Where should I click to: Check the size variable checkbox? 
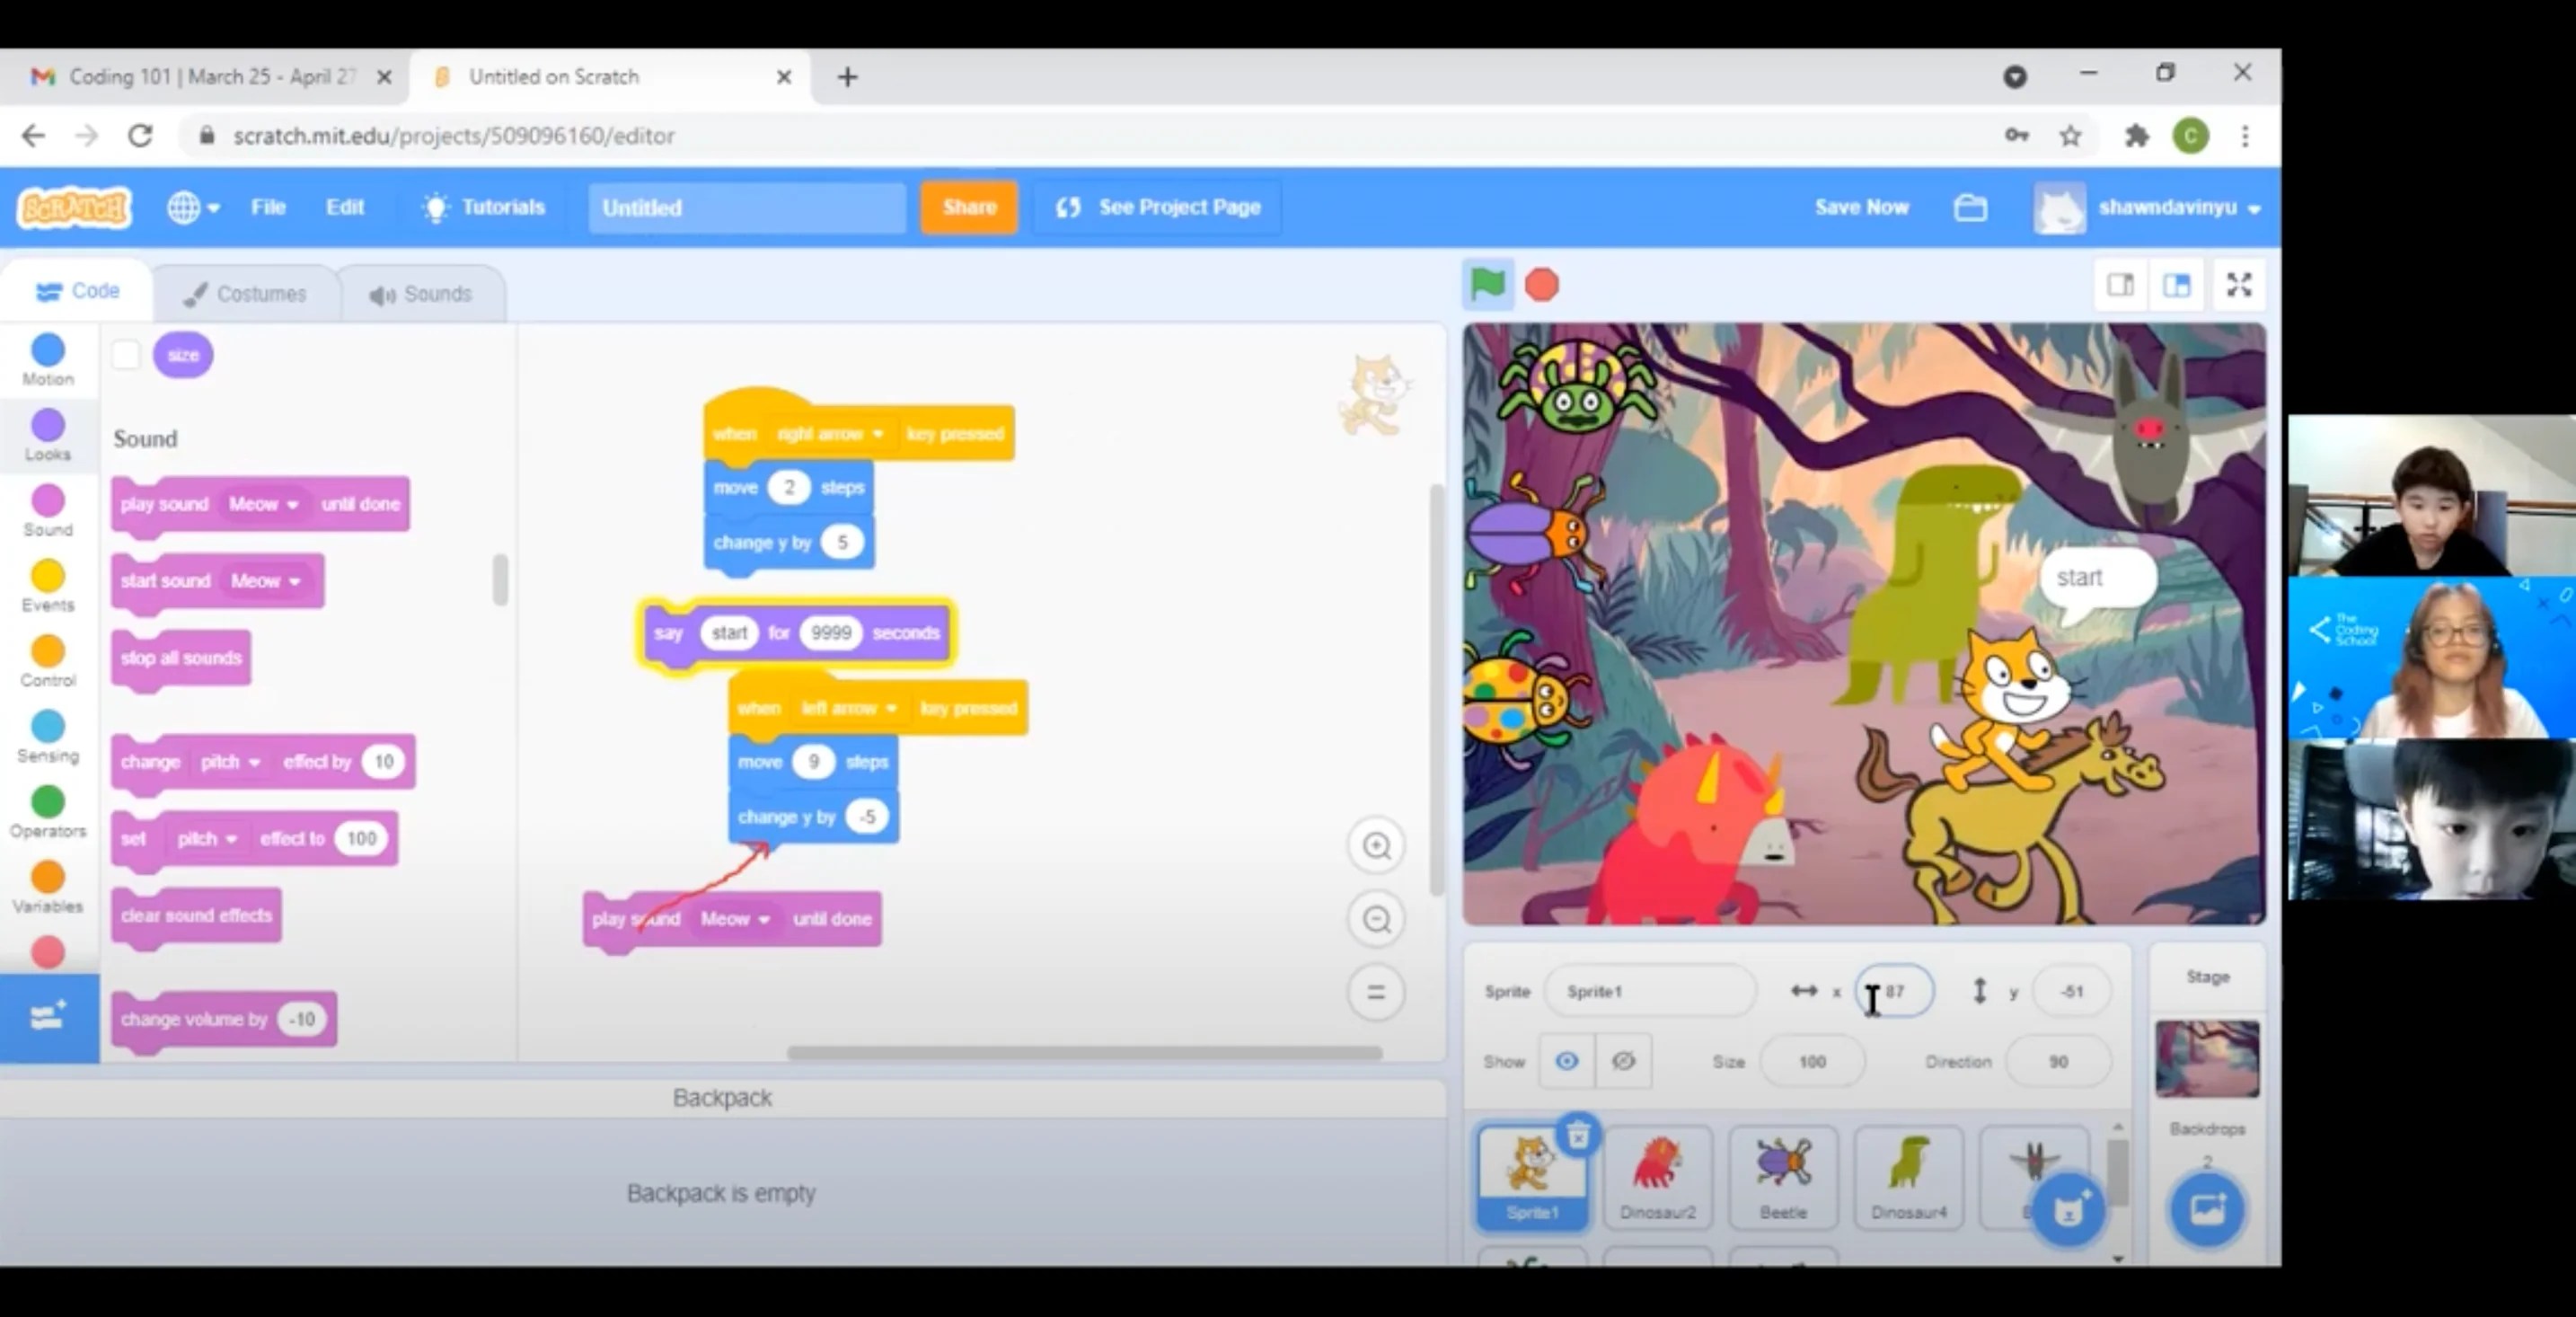tap(126, 354)
